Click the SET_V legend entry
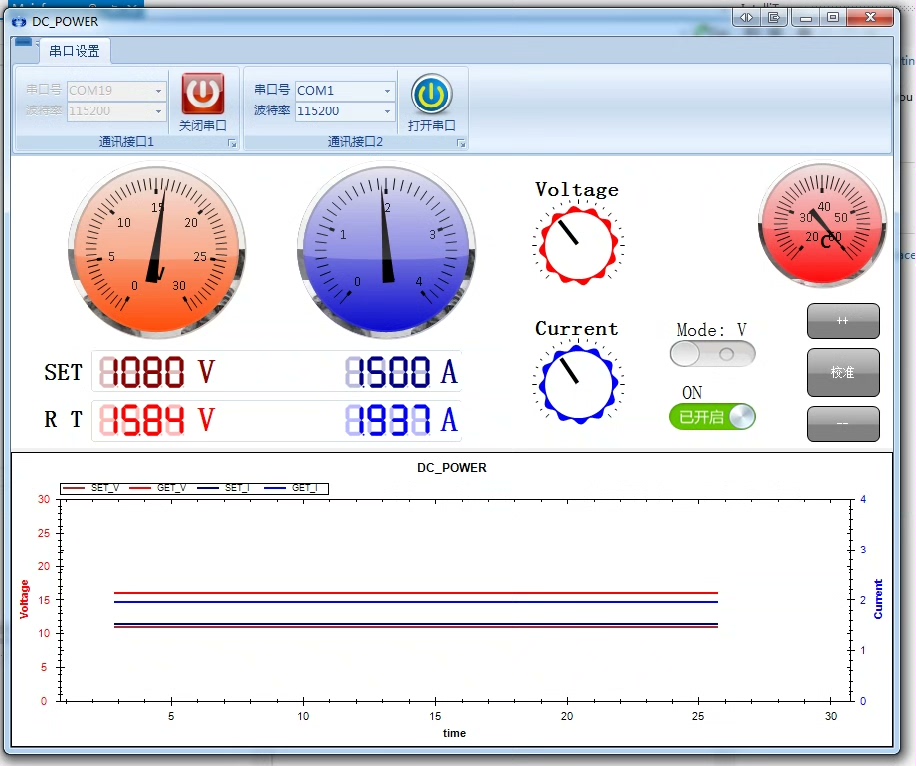This screenshot has height=766, width=916. click(91, 488)
